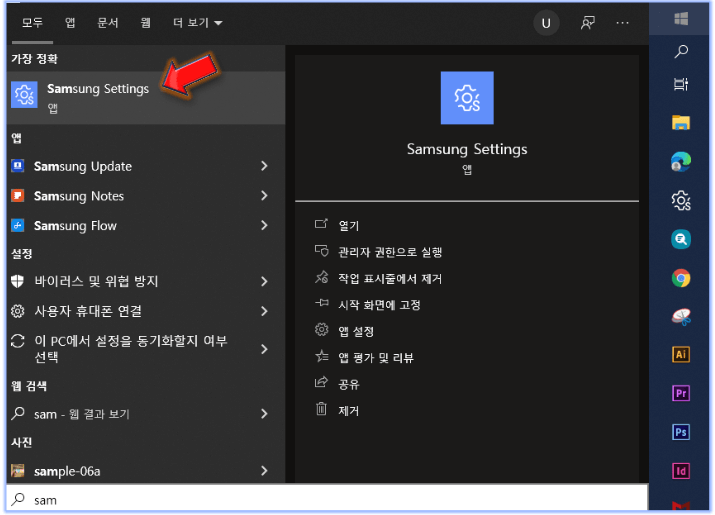Switch to the 앱 tab
715x515 pixels.
[x=70, y=23]
